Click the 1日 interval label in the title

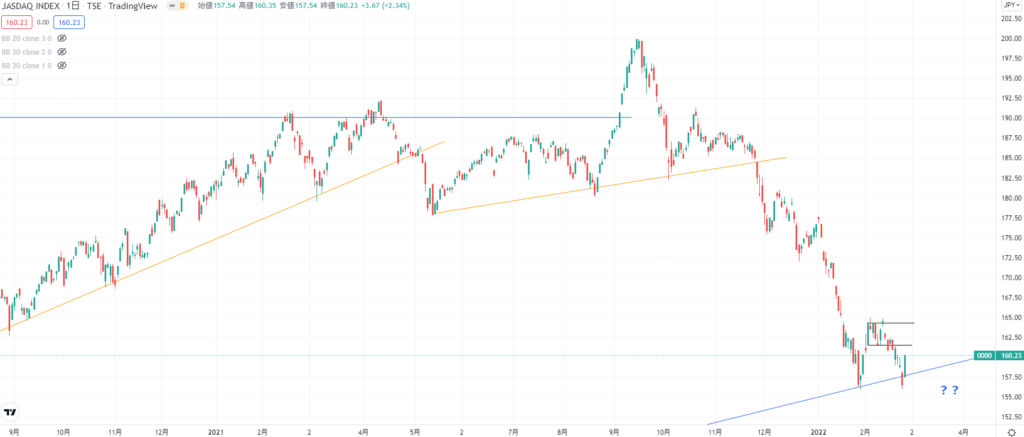(72, 6)
